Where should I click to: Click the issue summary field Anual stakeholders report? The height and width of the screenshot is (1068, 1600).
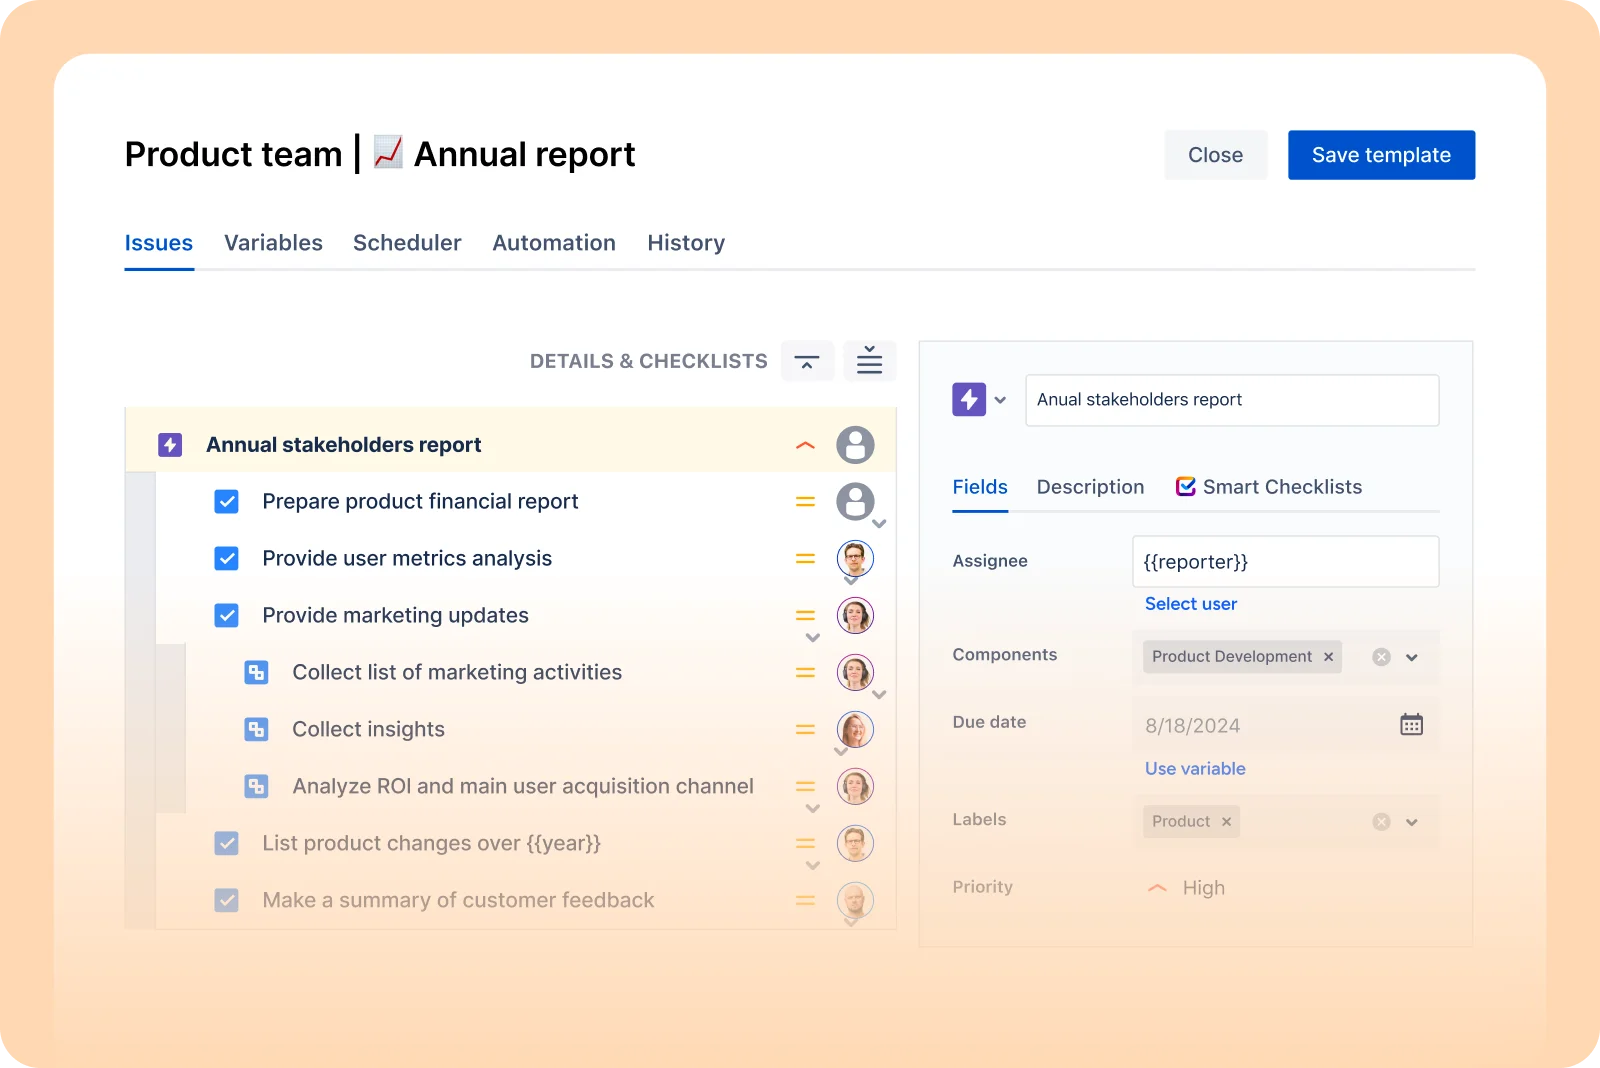(1232, 400)
